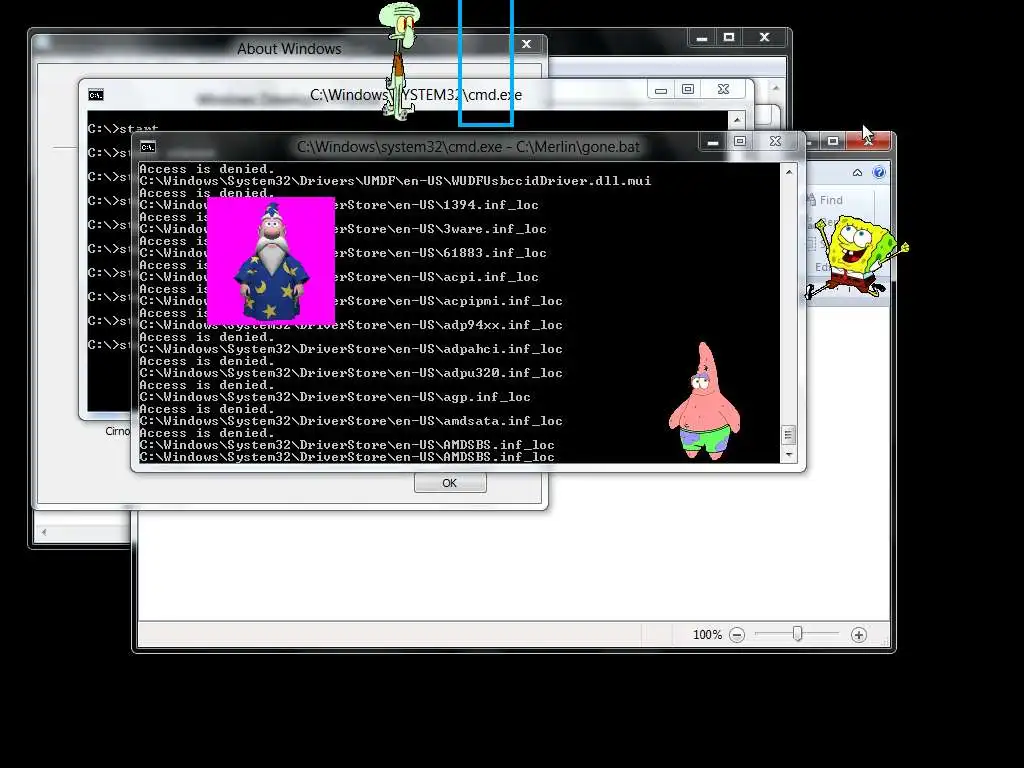
Task: Click the back window's horizontal scroll left arrow
Action: coord(44,532)
